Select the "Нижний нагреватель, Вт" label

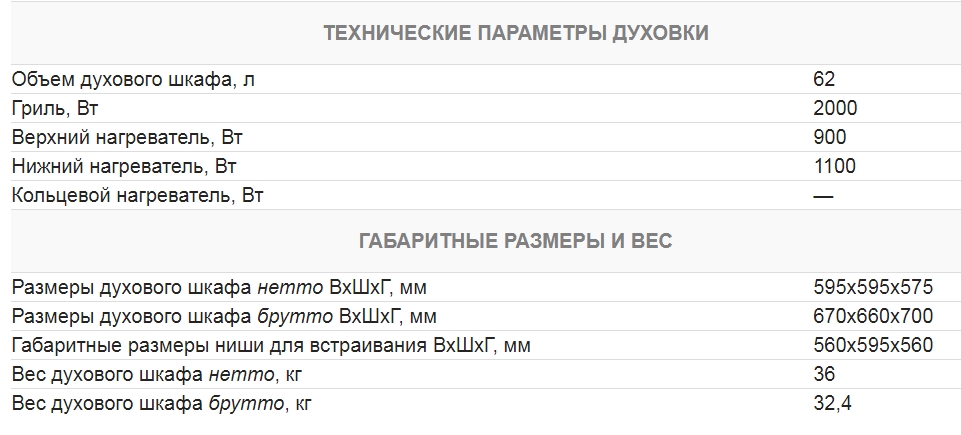pos(124,166)
